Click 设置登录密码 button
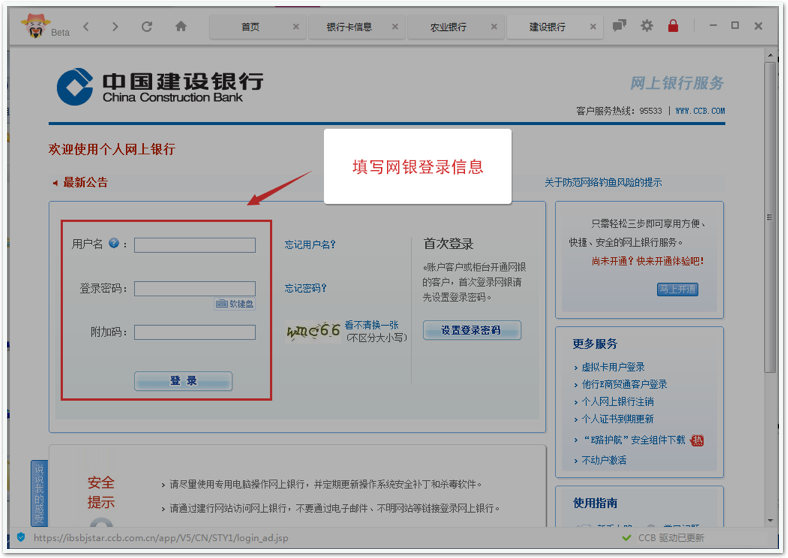 (472, 330)
